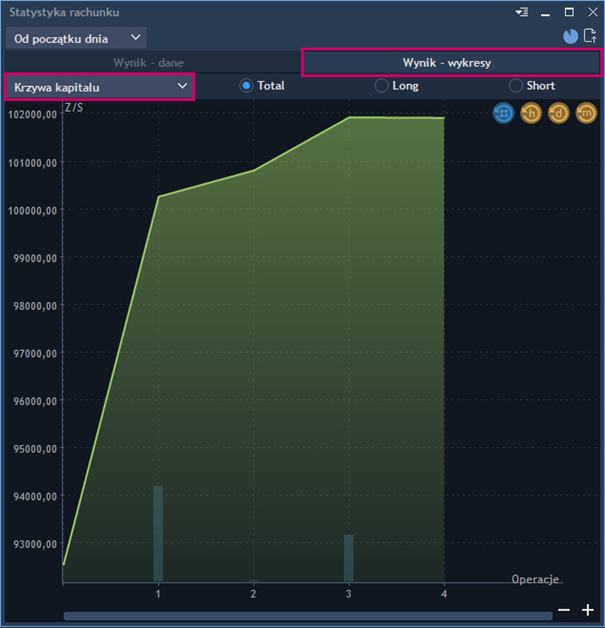Click the orange monthly 'm' chart icon
This screenshot has width=605, height=628.
(586, 114)
